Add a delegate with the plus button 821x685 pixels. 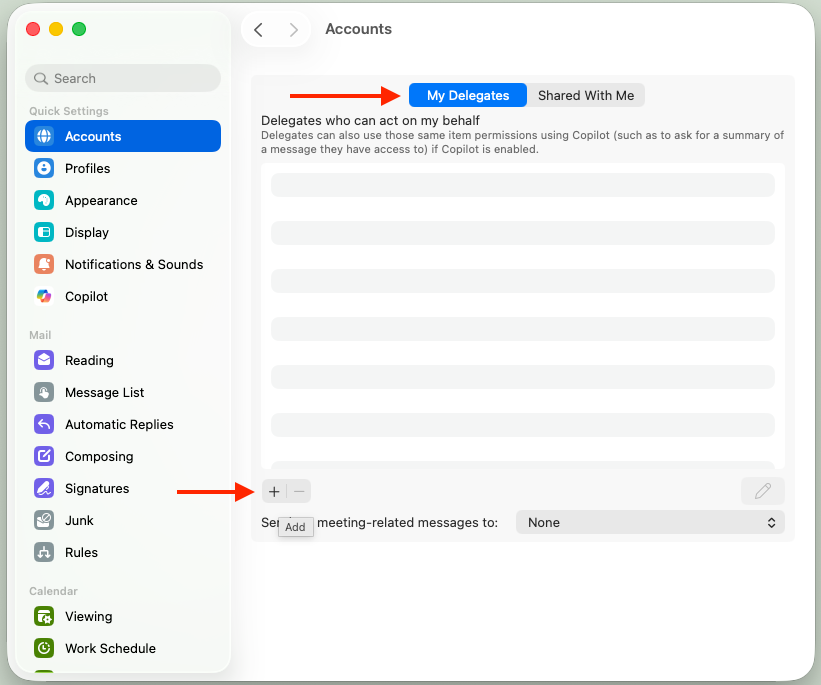coord(274,491)
